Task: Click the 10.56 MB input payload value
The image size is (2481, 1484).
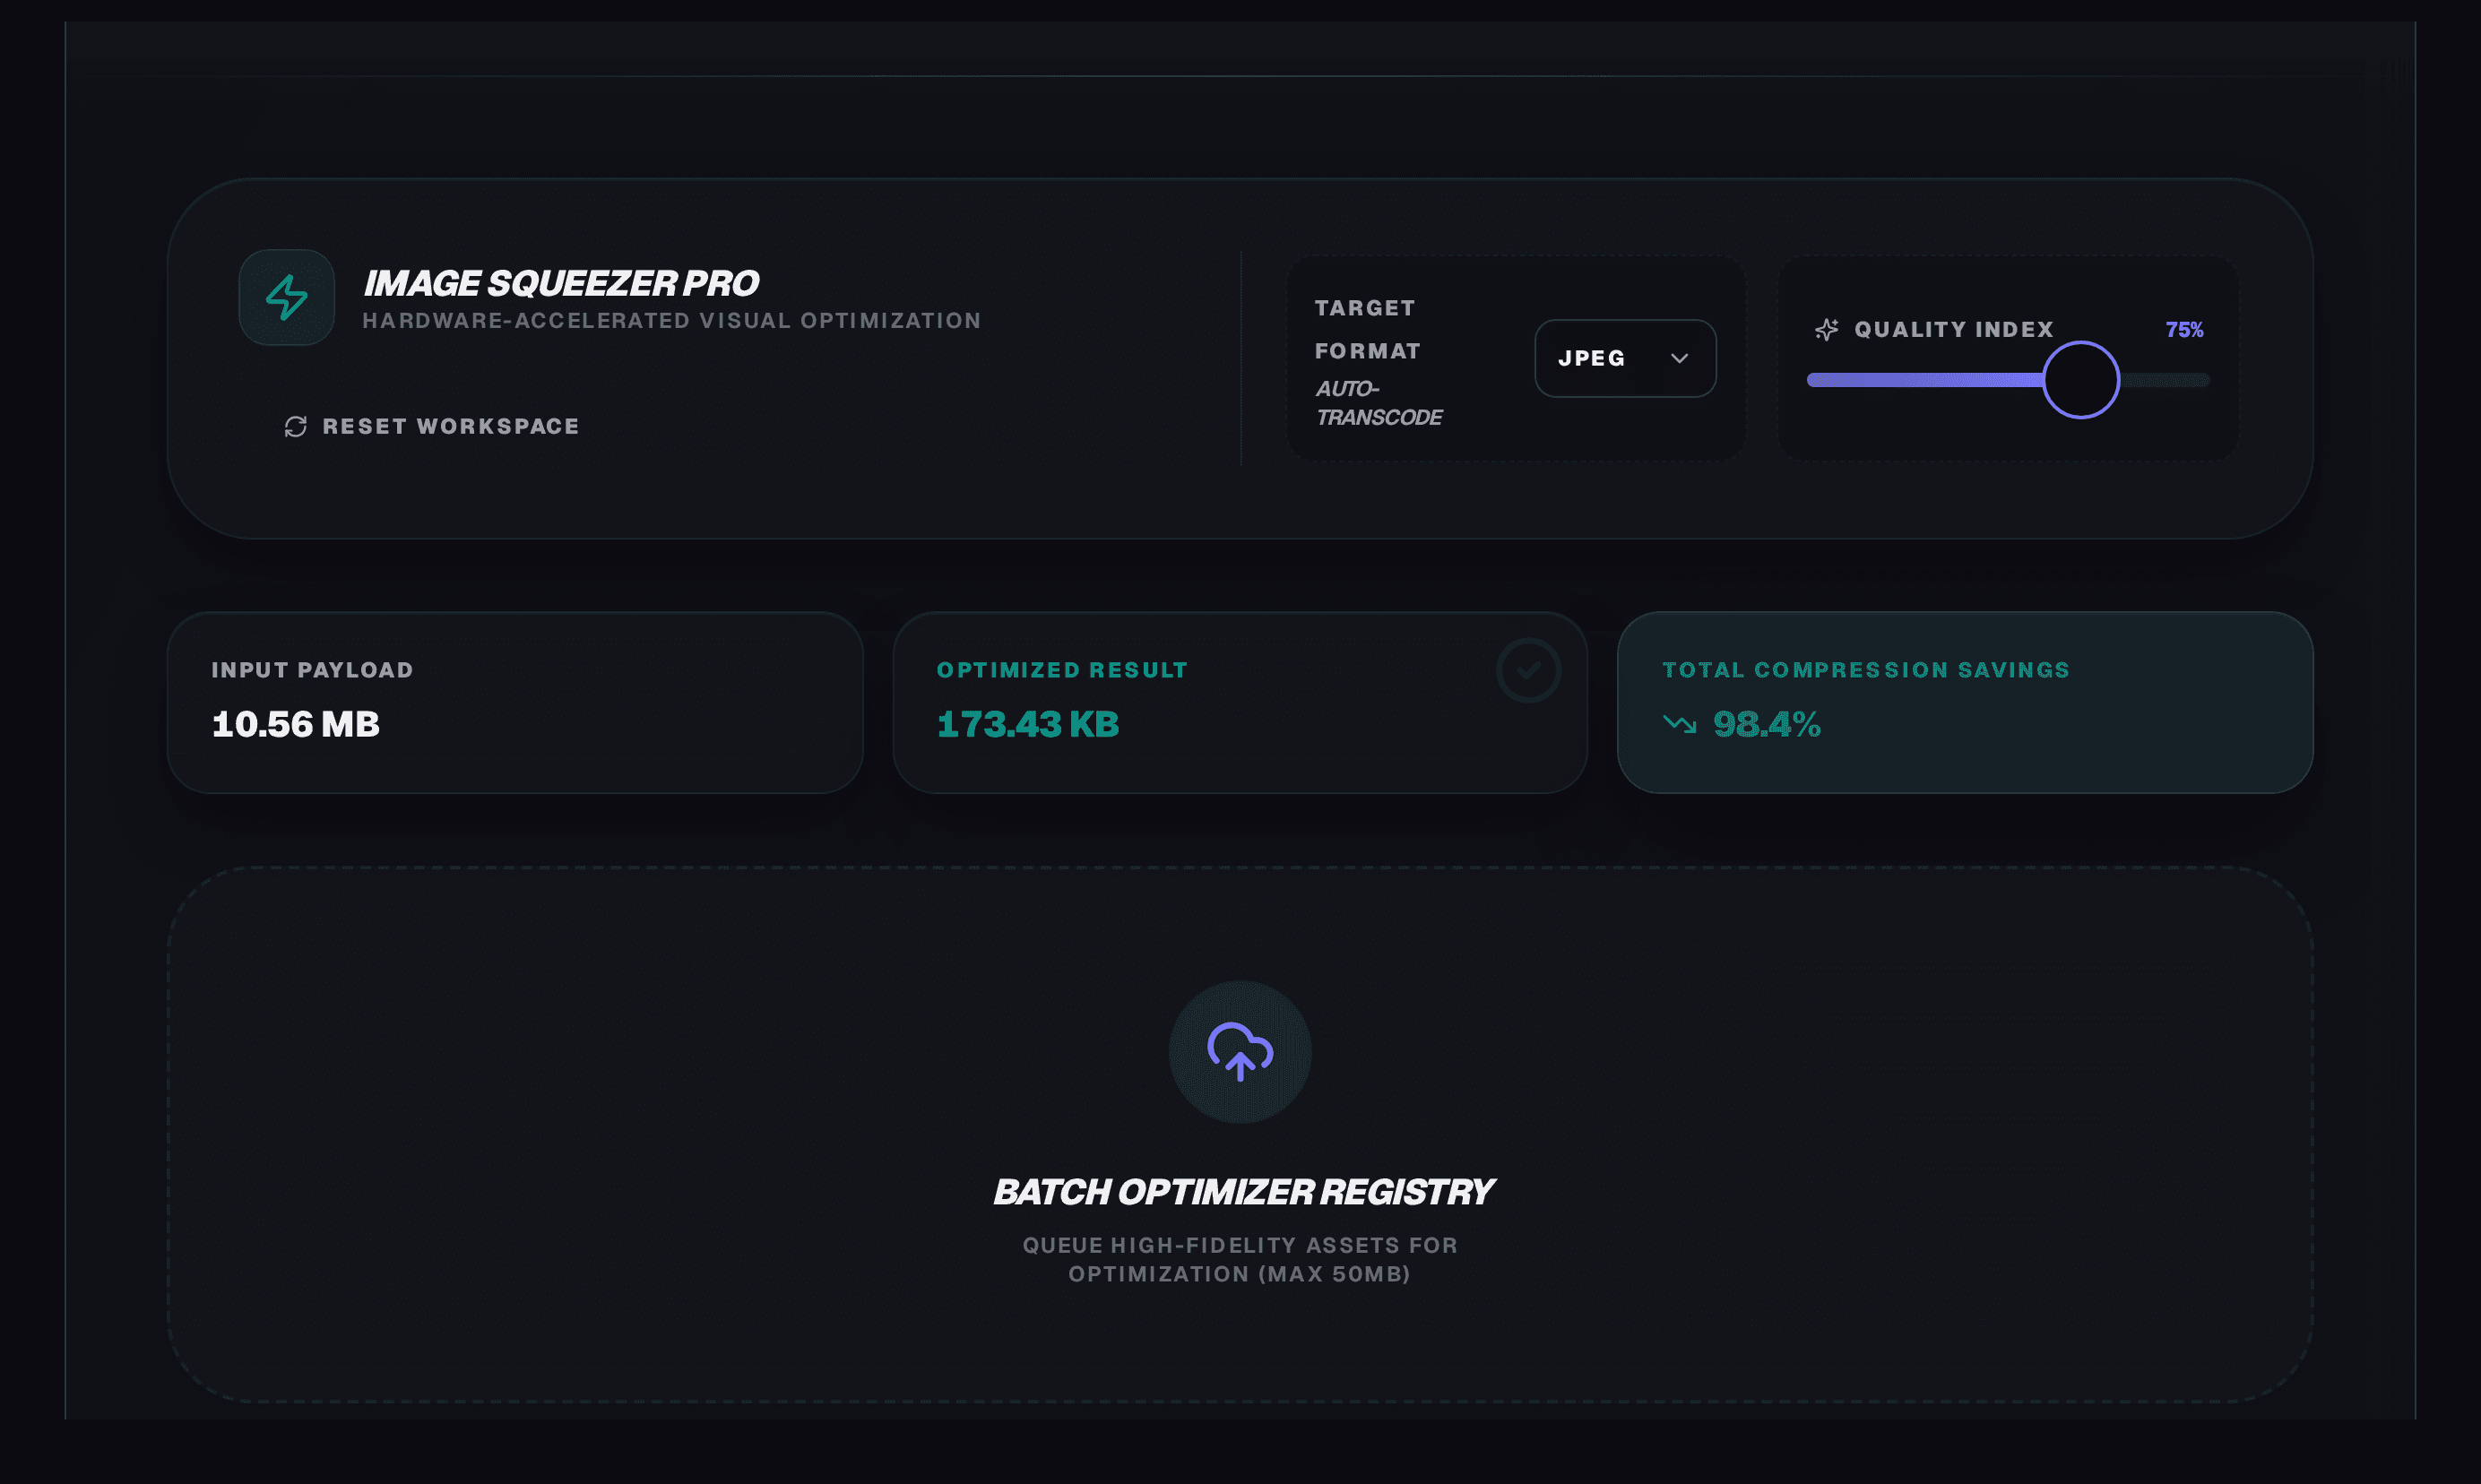Action: 296,725
